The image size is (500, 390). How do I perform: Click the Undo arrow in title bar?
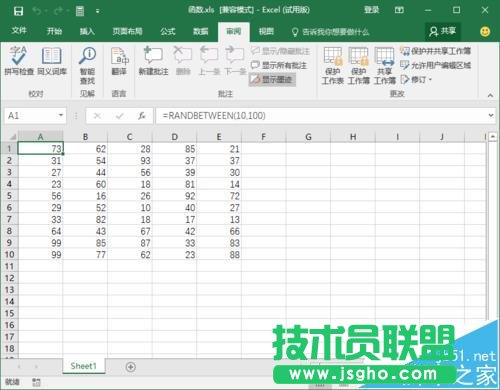[37, 11]
